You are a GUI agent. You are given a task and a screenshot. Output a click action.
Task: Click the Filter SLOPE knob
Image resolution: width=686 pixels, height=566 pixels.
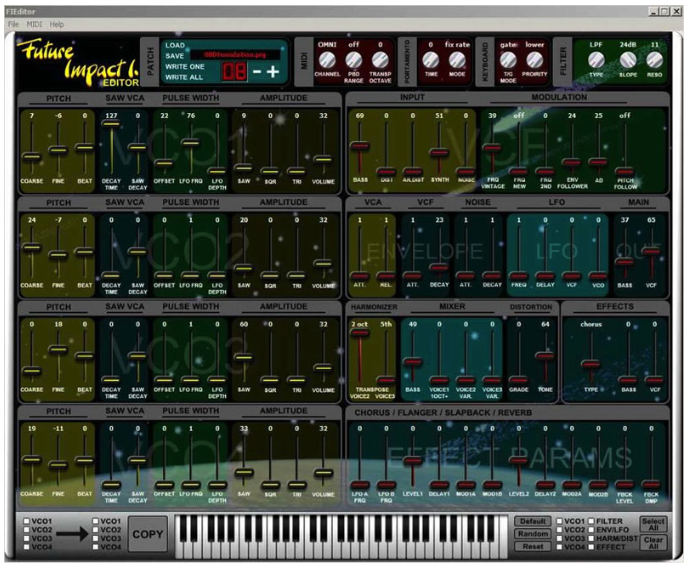click(628, 59)
